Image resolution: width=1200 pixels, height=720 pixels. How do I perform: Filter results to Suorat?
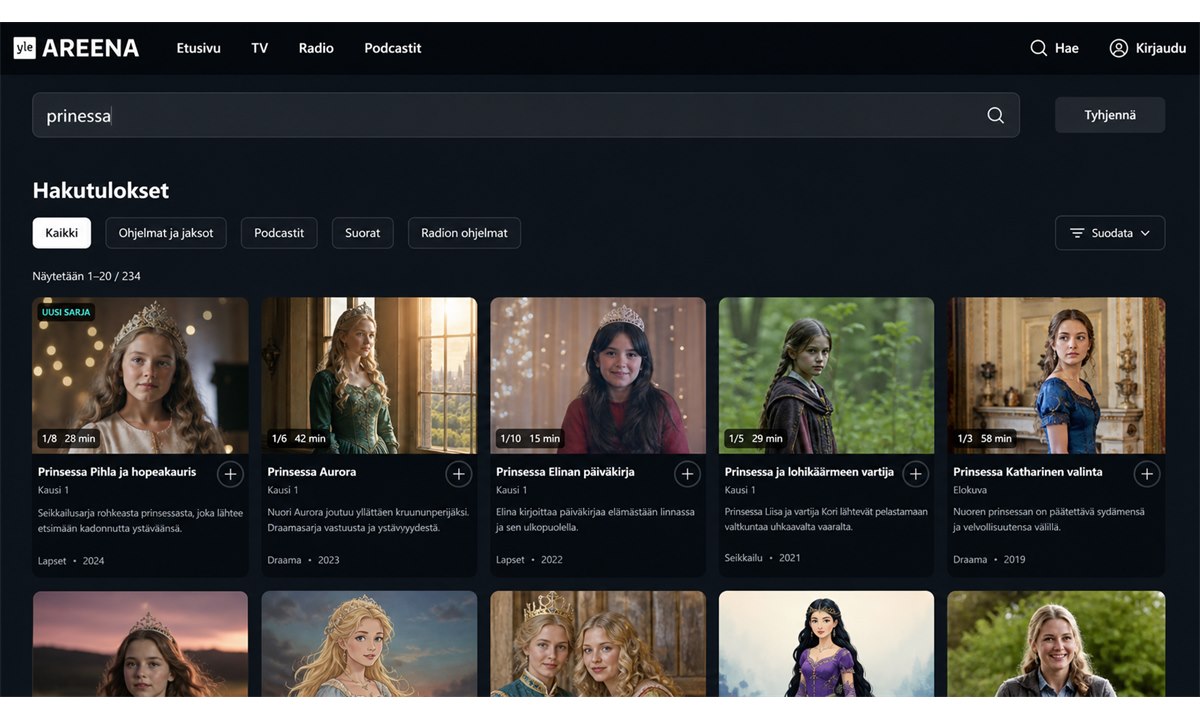click(363, 233)
